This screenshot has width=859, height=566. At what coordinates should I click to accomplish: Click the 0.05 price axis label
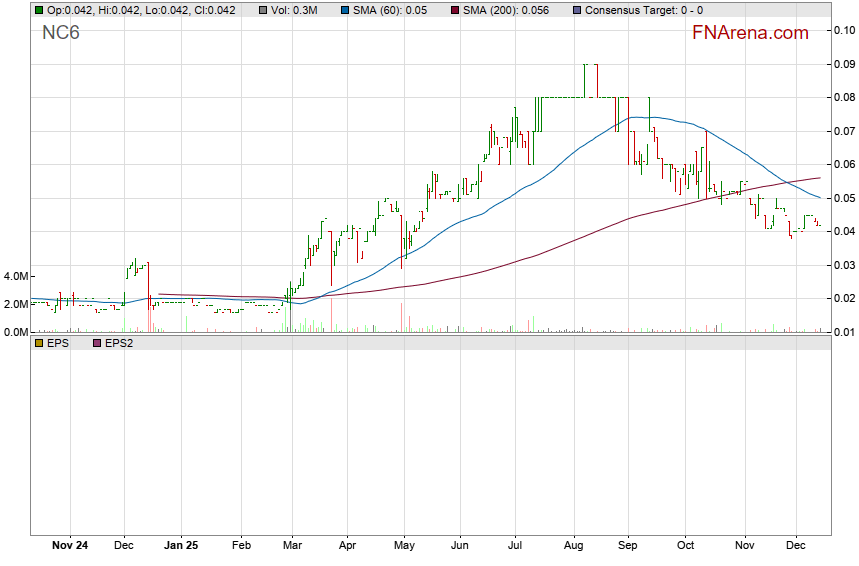point(843,198)
